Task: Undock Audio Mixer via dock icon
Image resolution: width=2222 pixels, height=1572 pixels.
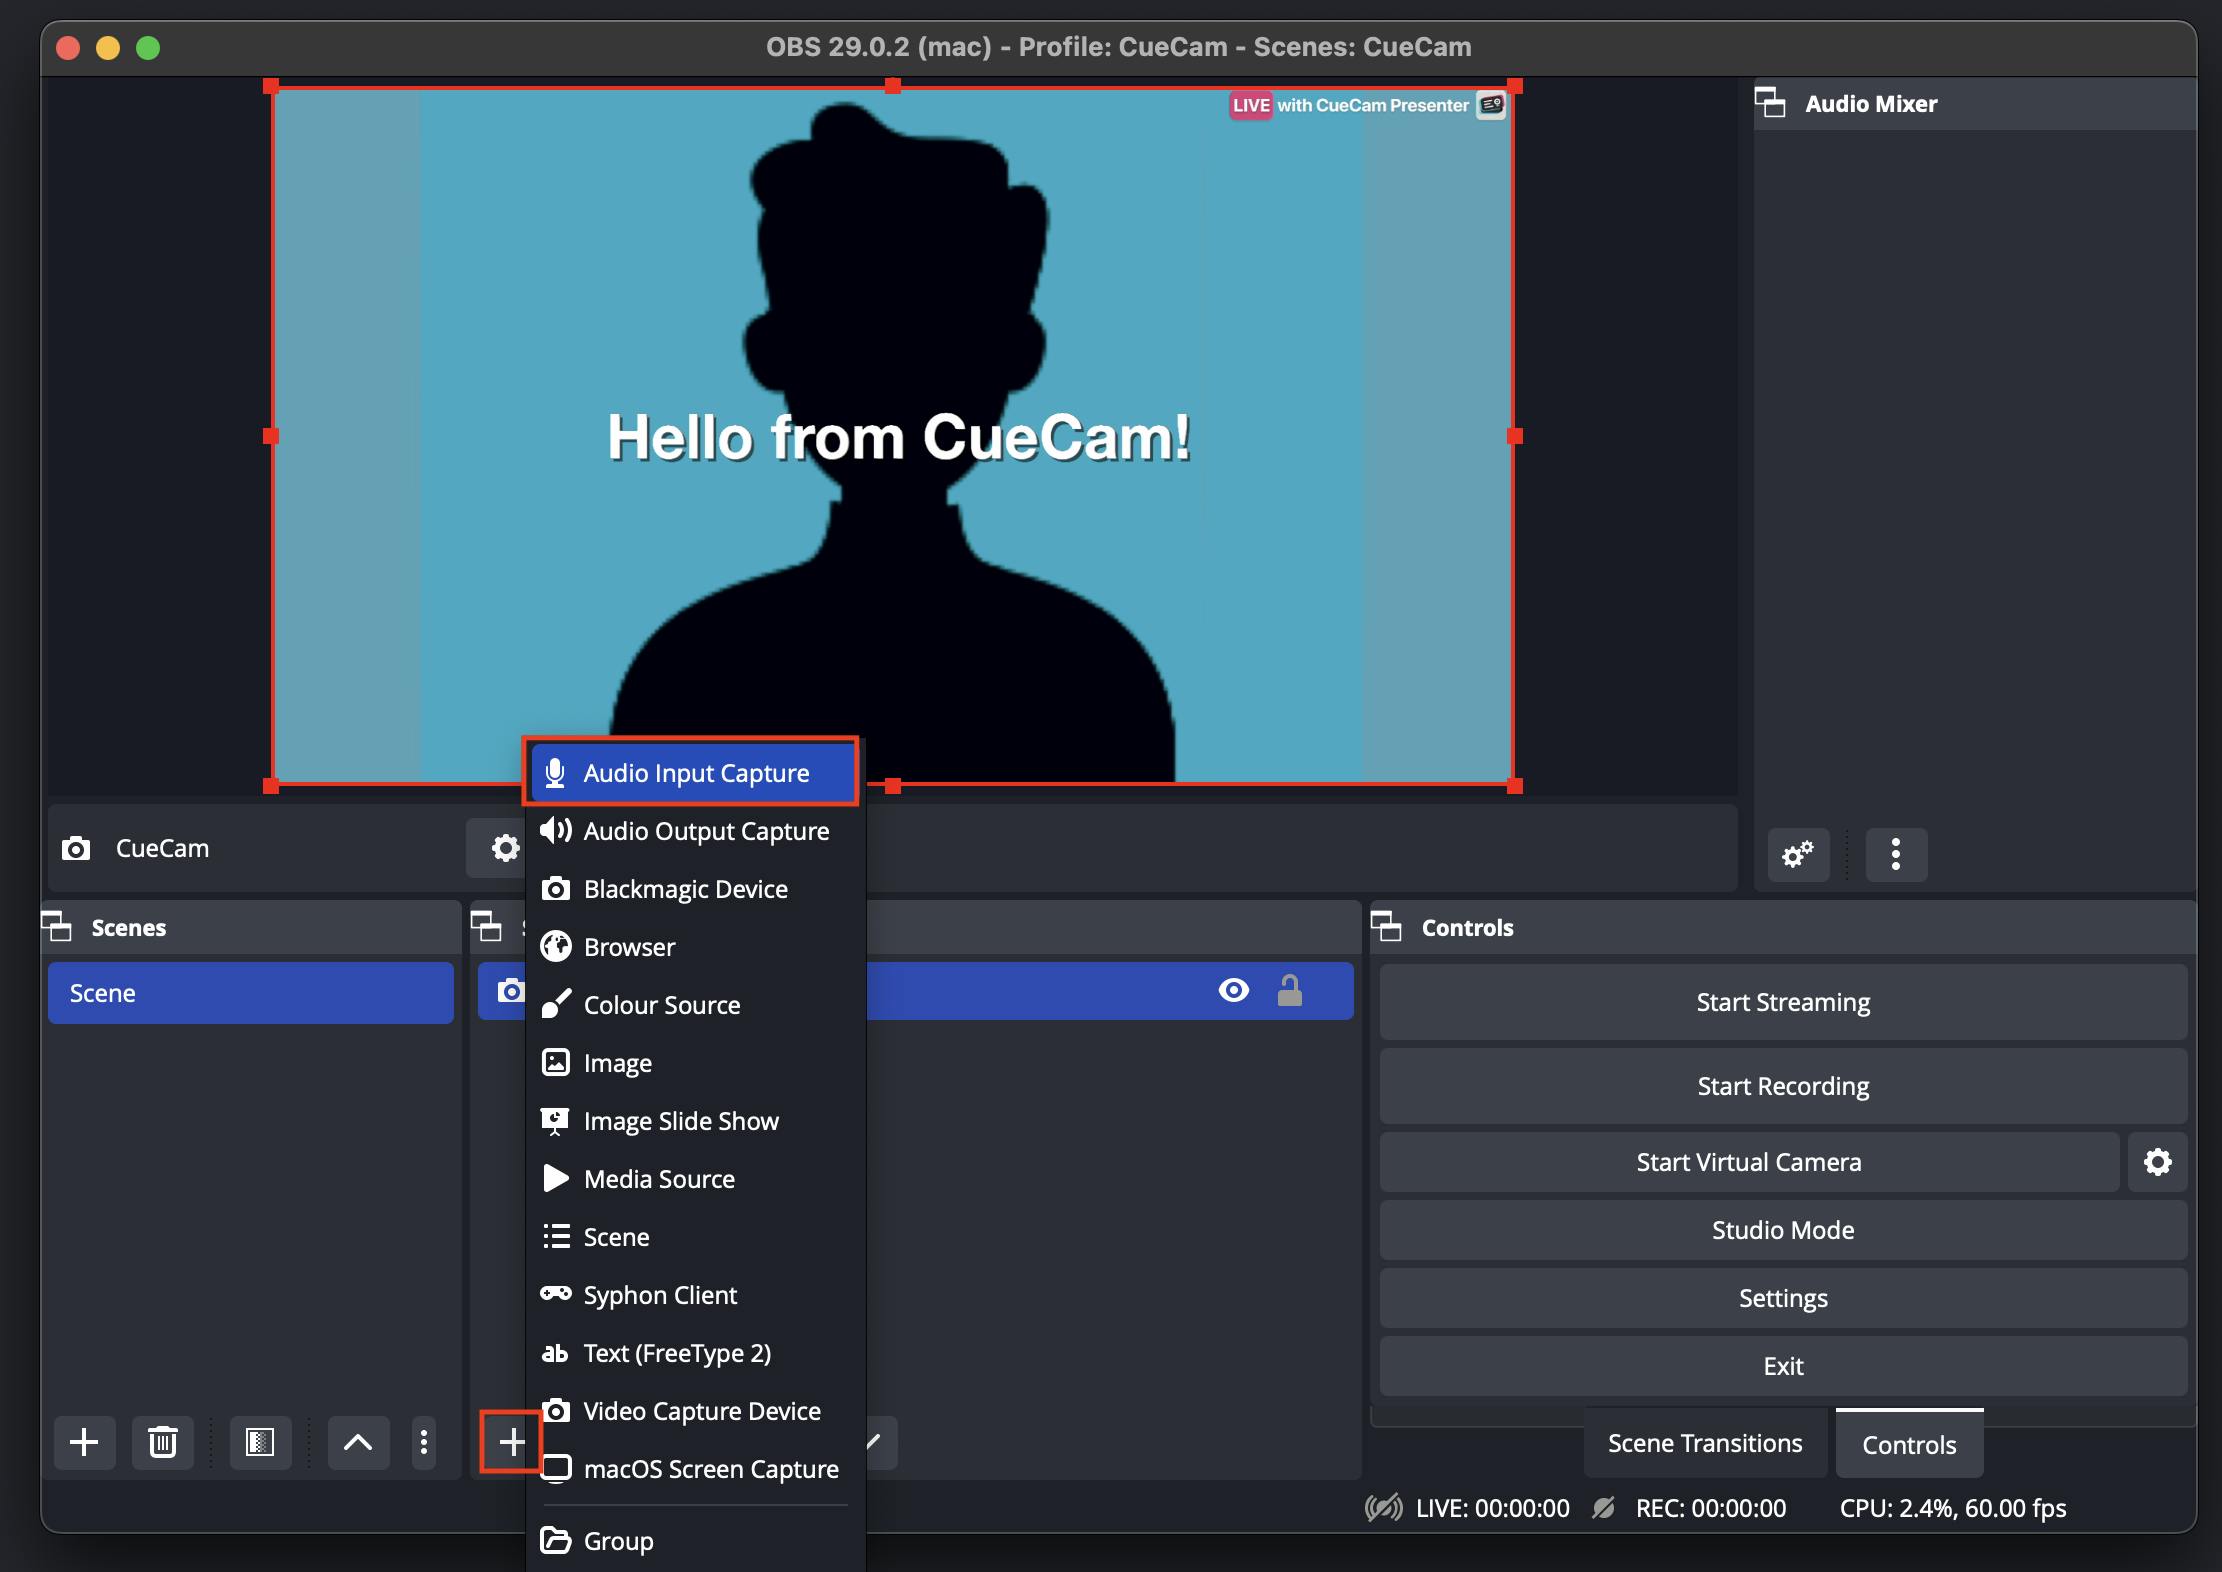Action: tap(1770, 102)
